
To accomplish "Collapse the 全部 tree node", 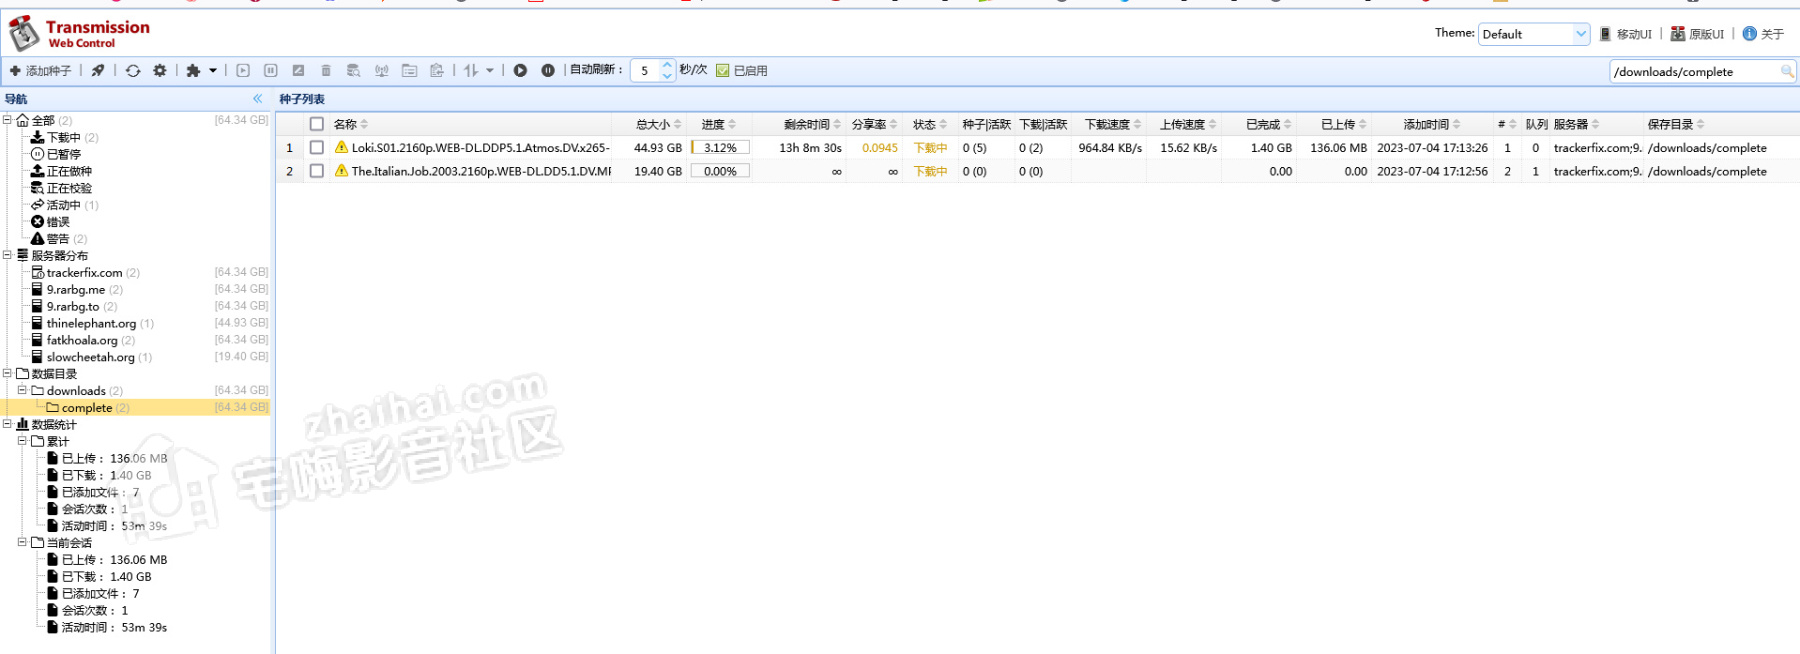I will 7,120.
